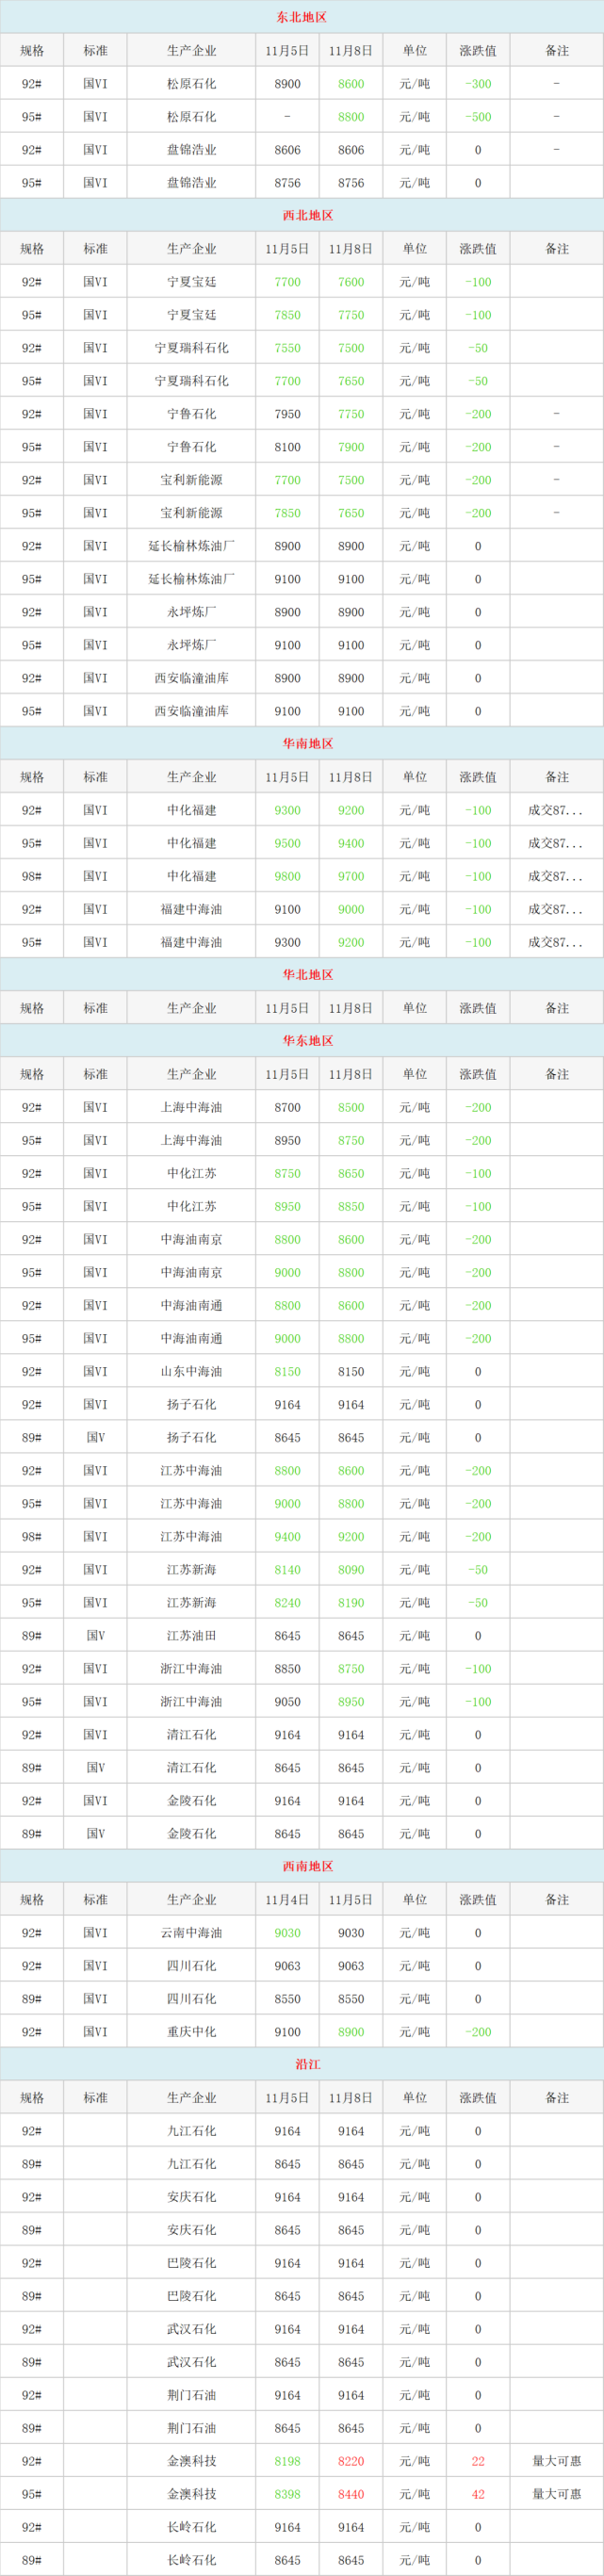The width and height of the screenshot is (604, 2576).
Task: Select the 8140 price cell
Action: [287, 1569]
